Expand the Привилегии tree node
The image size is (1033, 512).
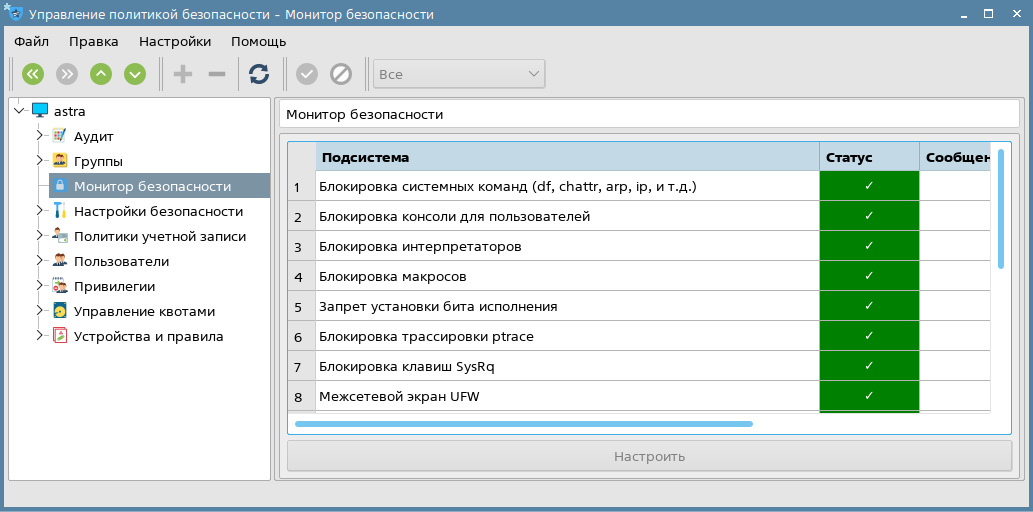(41, 286)
